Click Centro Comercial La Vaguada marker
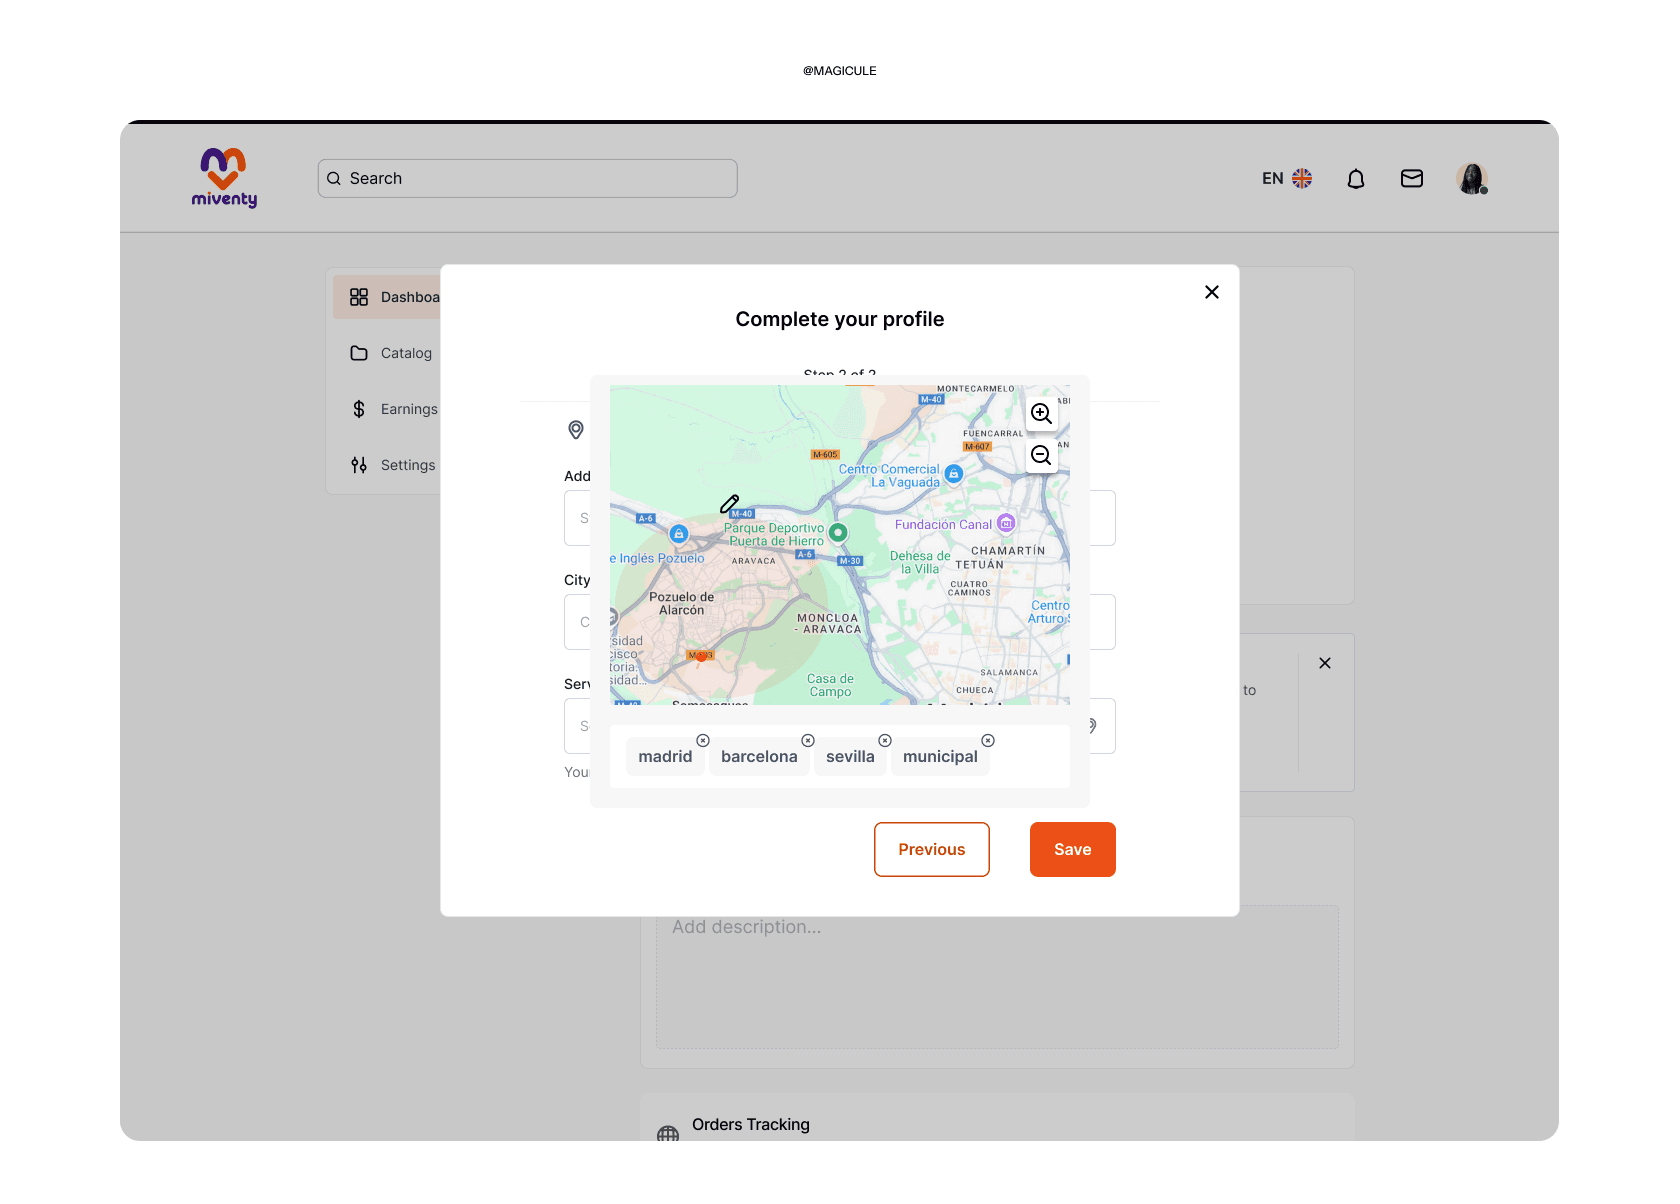The width and height of the screenshot is (1680, 1204). click(x=954, y=474)
